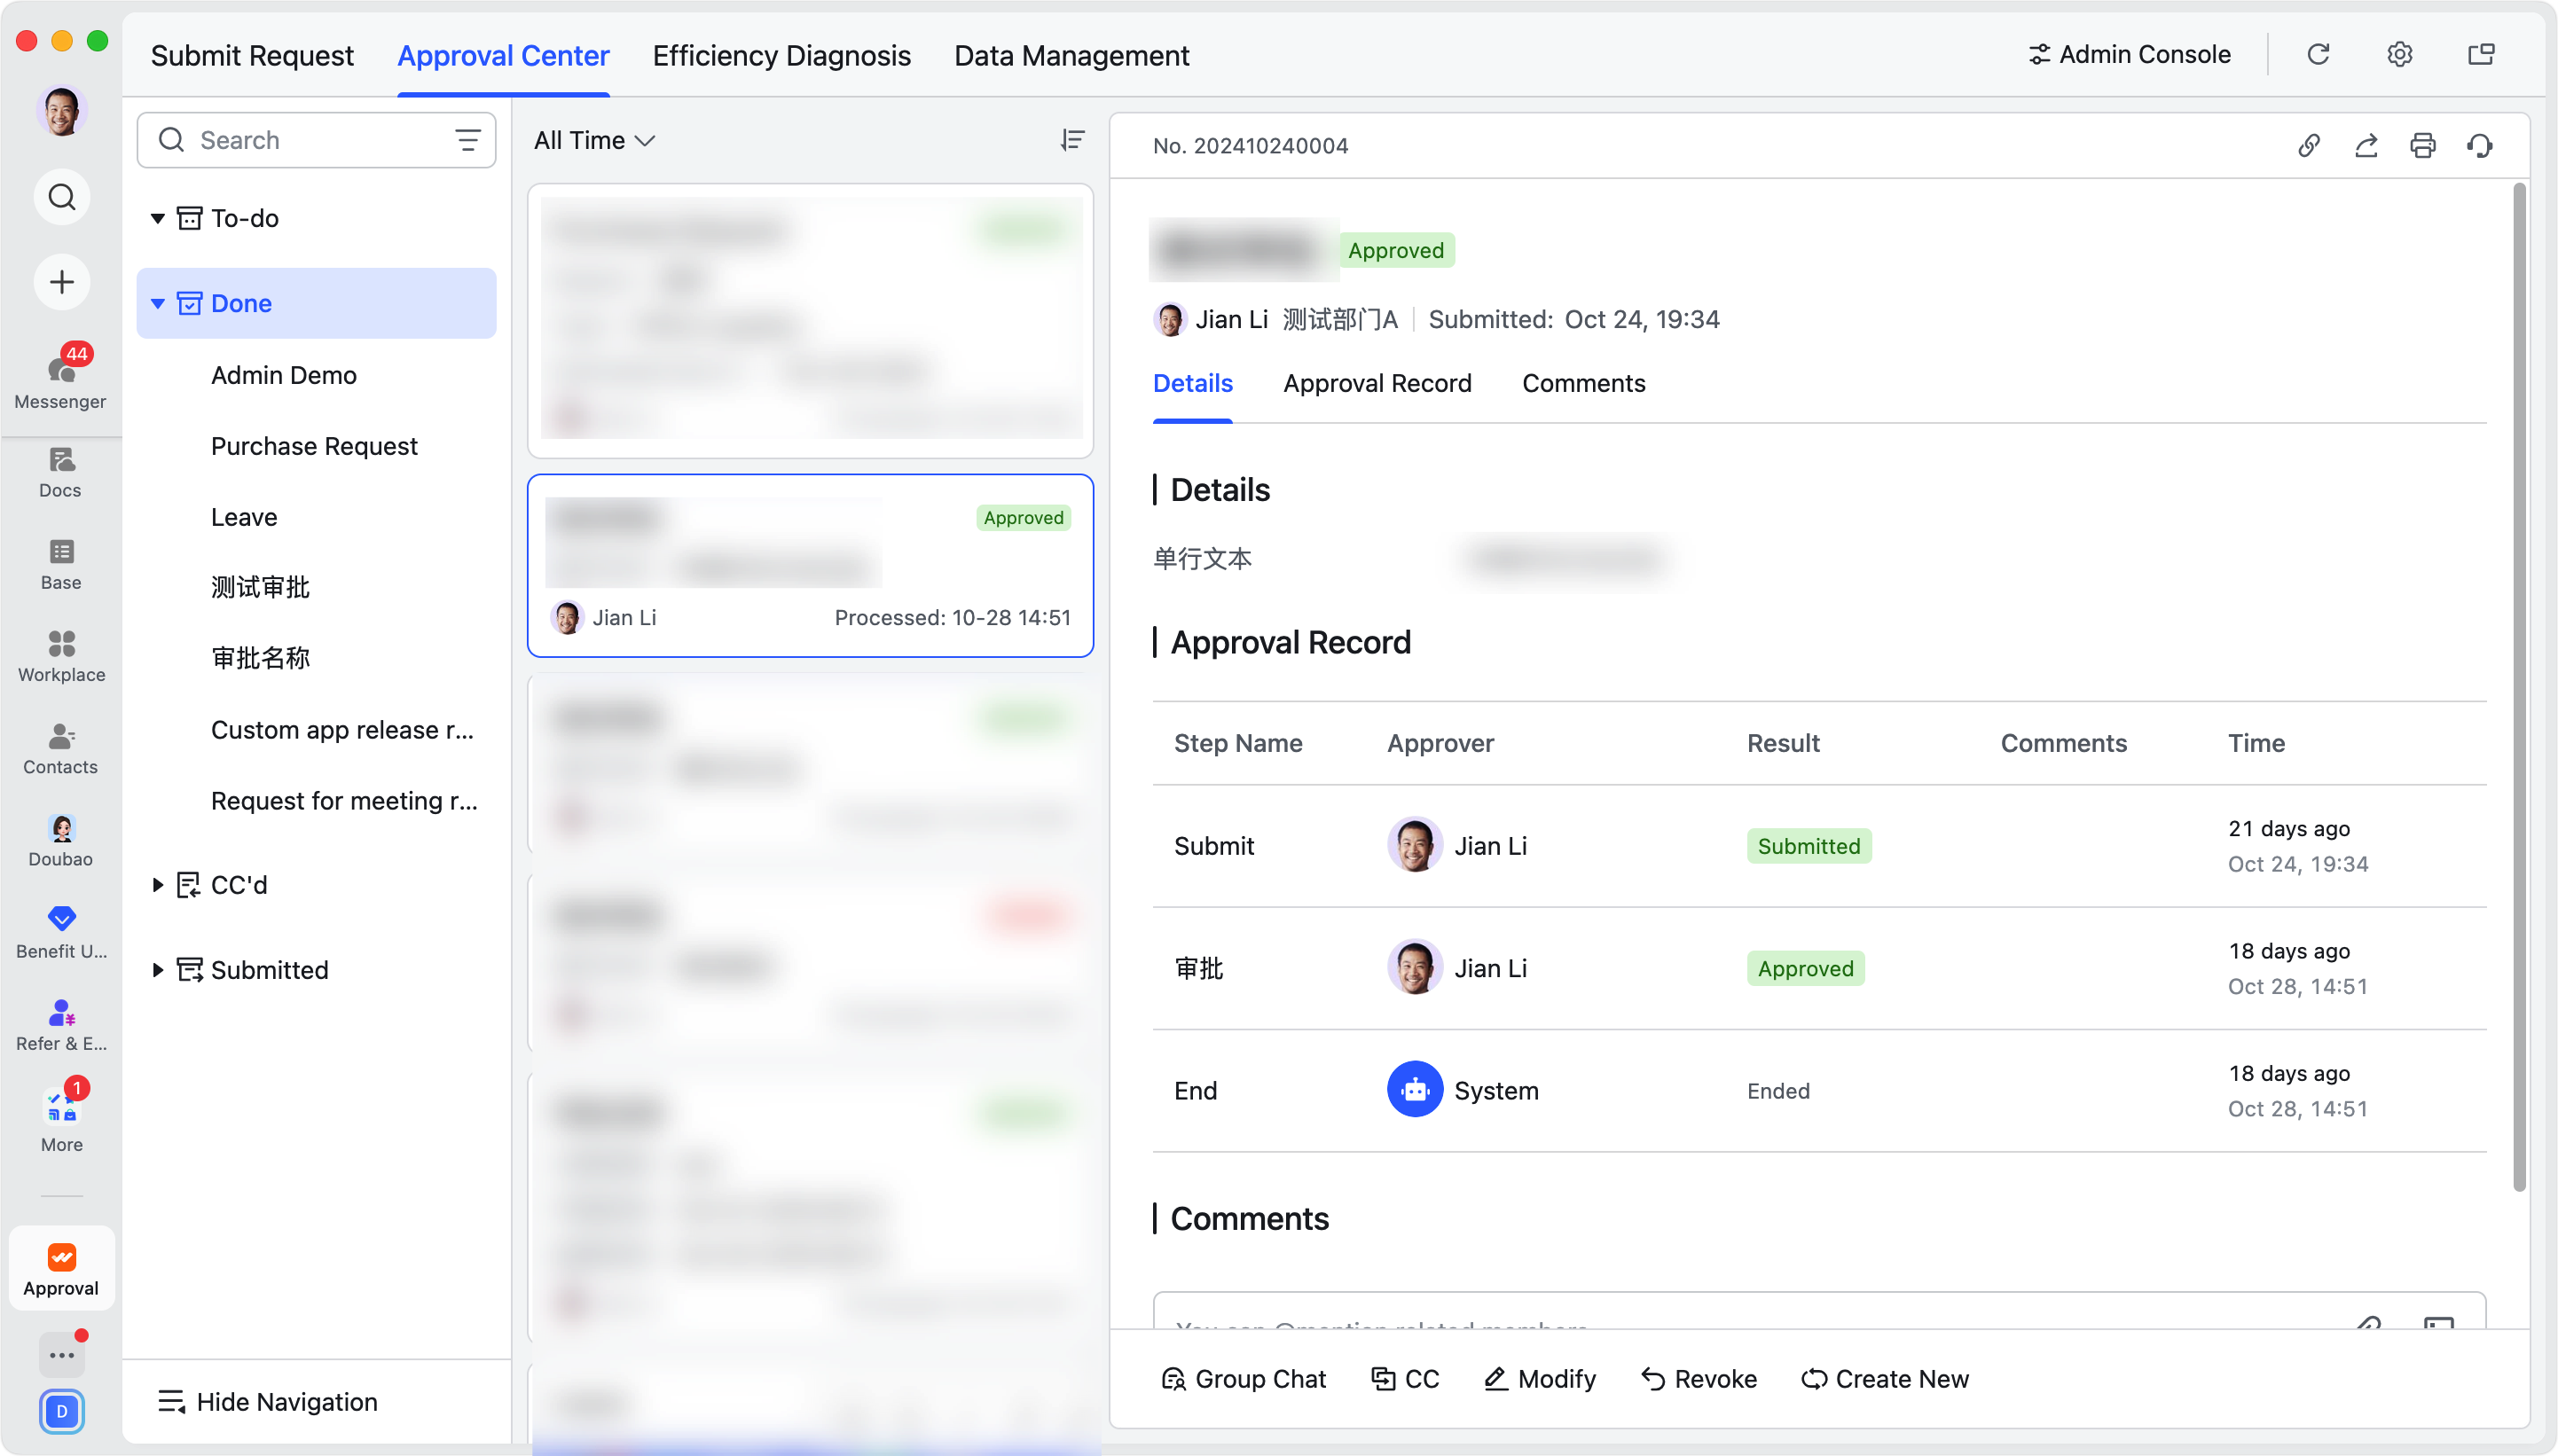Open approval in a separate window

pos(2481,54)
